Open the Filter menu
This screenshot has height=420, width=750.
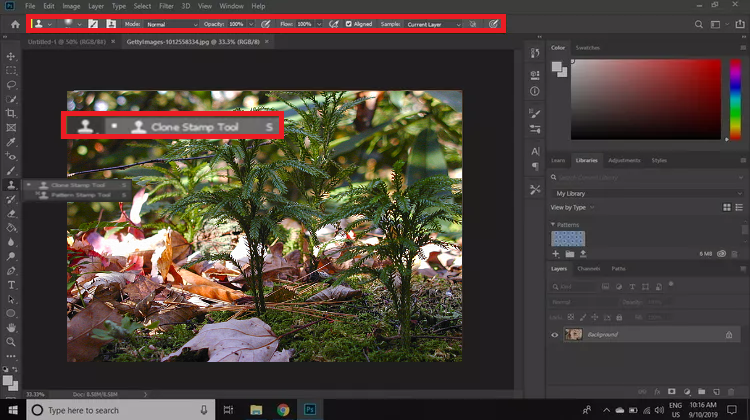(x=165, y=6)
